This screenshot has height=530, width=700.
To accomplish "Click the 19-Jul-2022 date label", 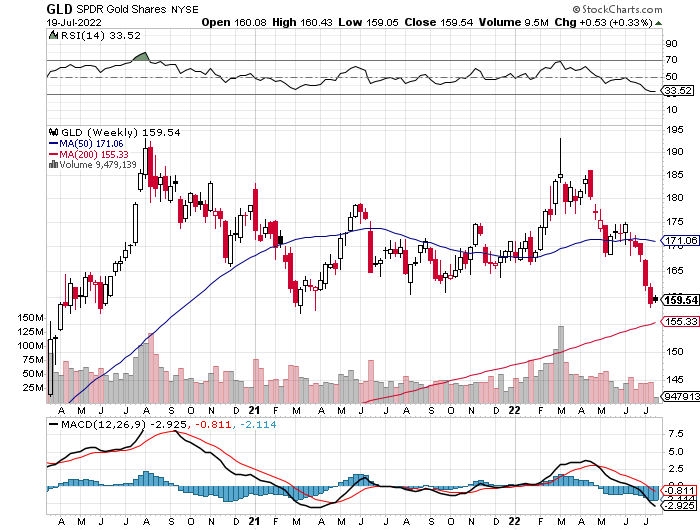I will tap(74, 22).
